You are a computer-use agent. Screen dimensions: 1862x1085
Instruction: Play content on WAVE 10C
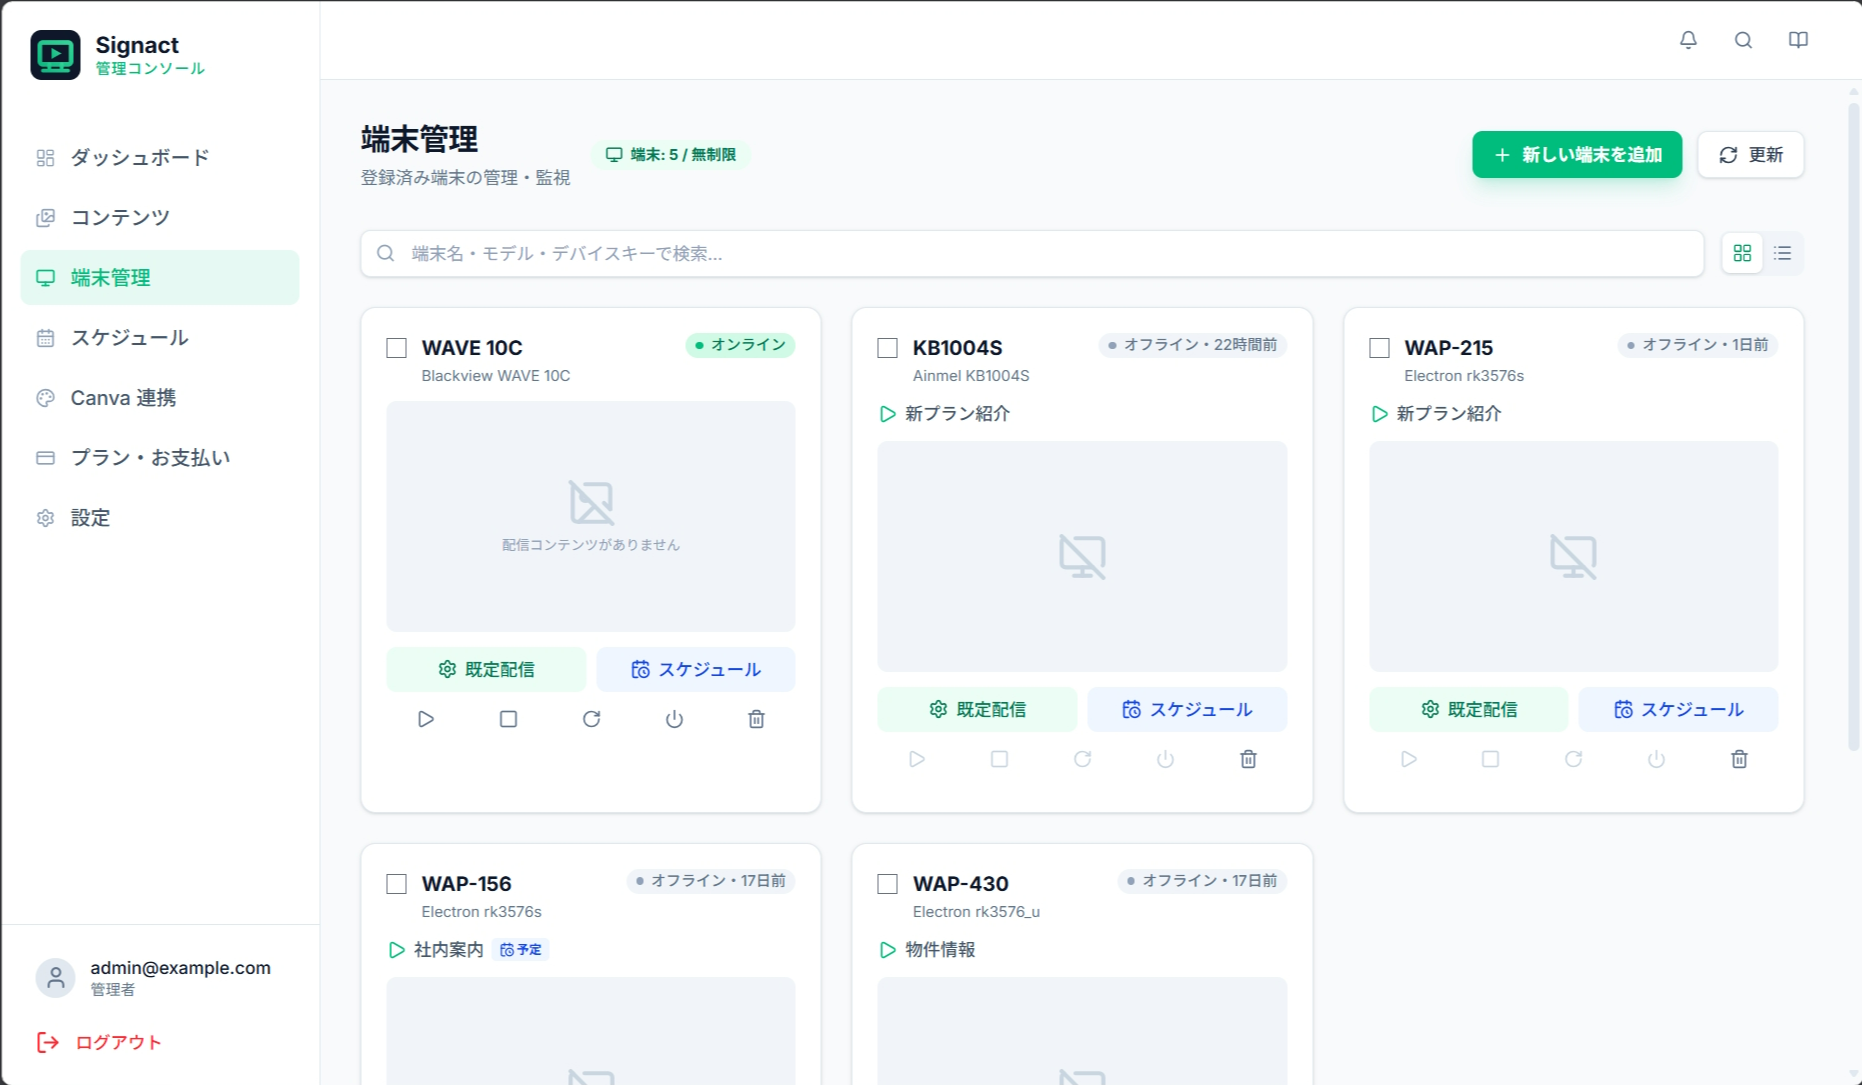coord(426,719)
